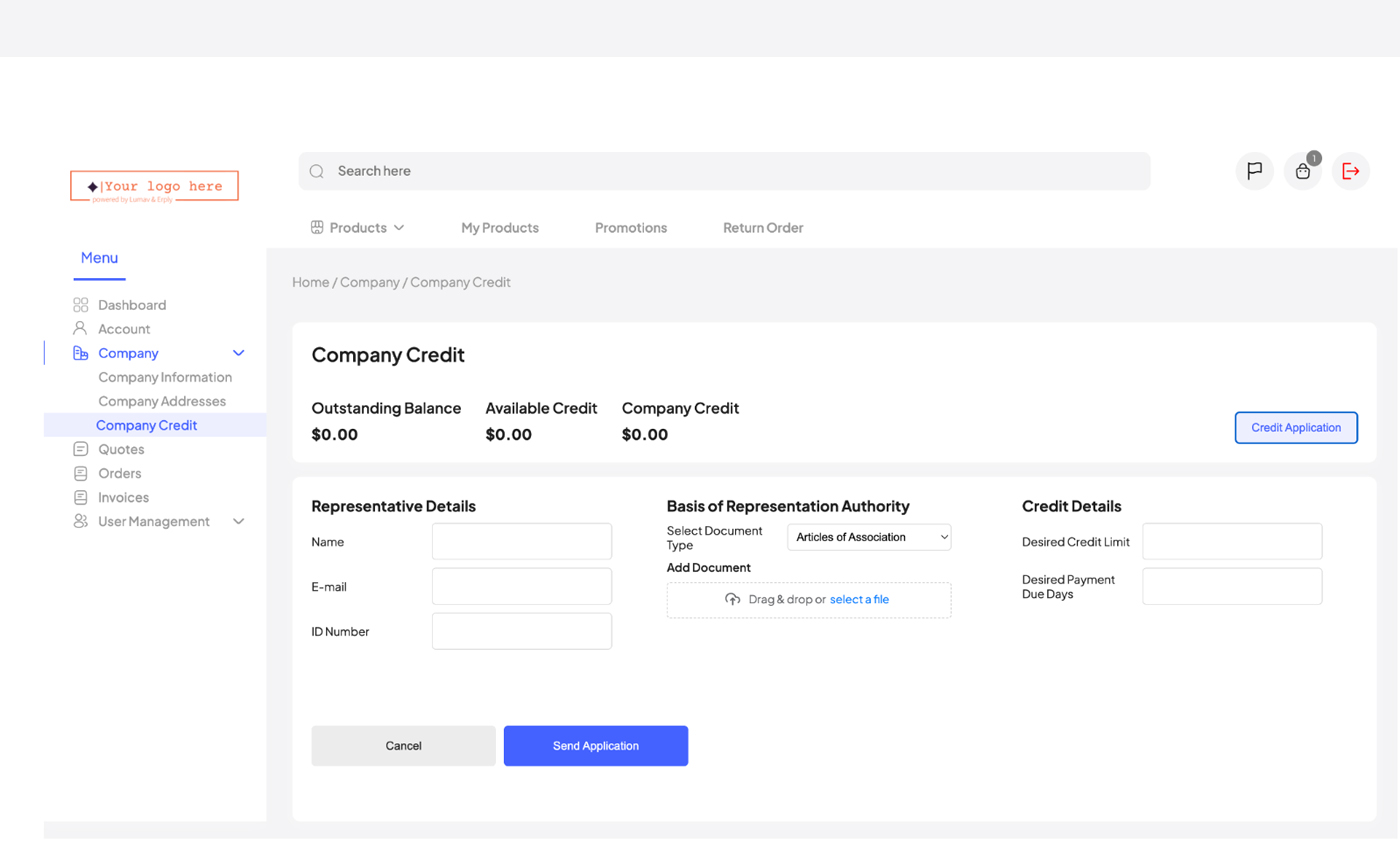
Task: Open the Return Order tab
Action: click(x=763, y=228)
